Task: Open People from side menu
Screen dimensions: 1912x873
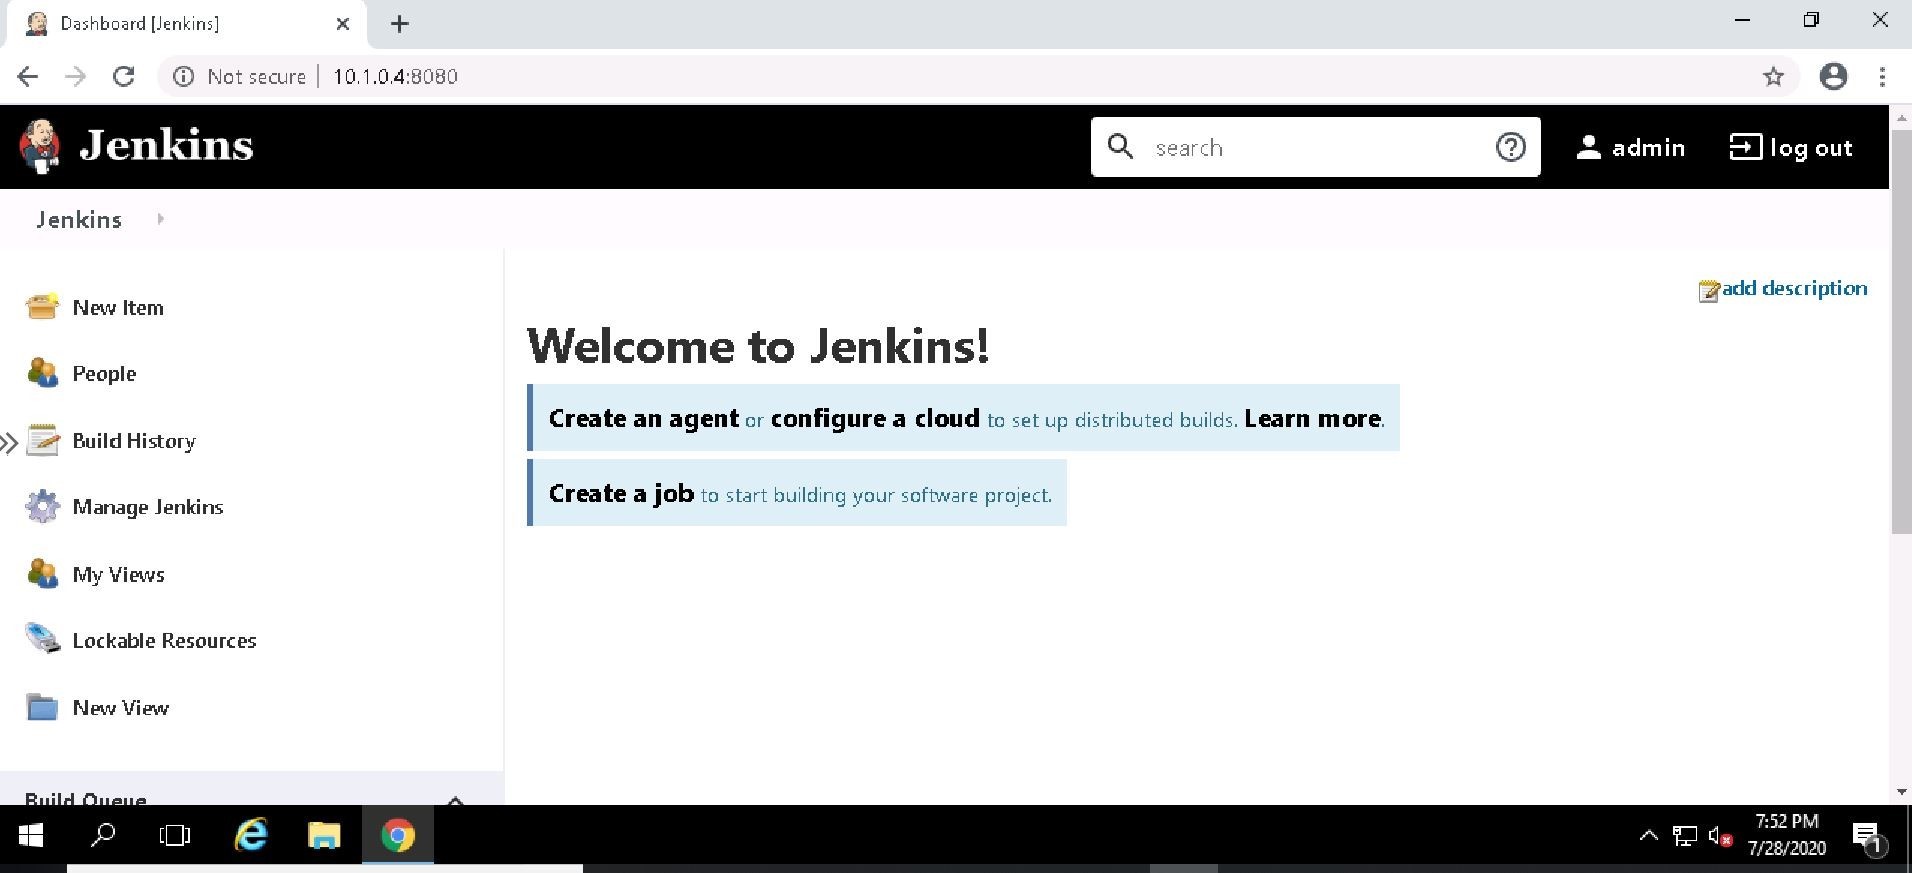Action: point(104,374)
